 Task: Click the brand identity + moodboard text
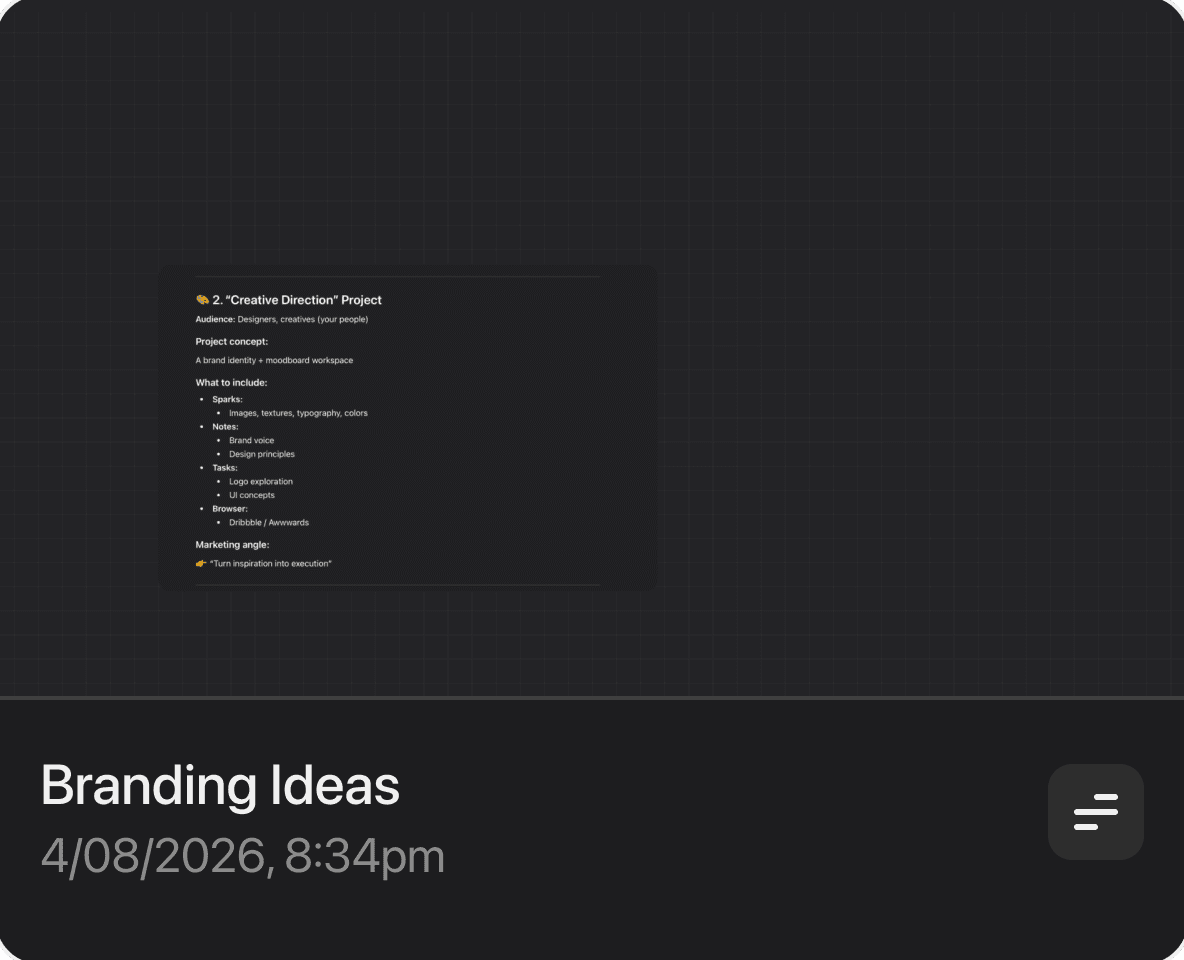coord(274,360)
